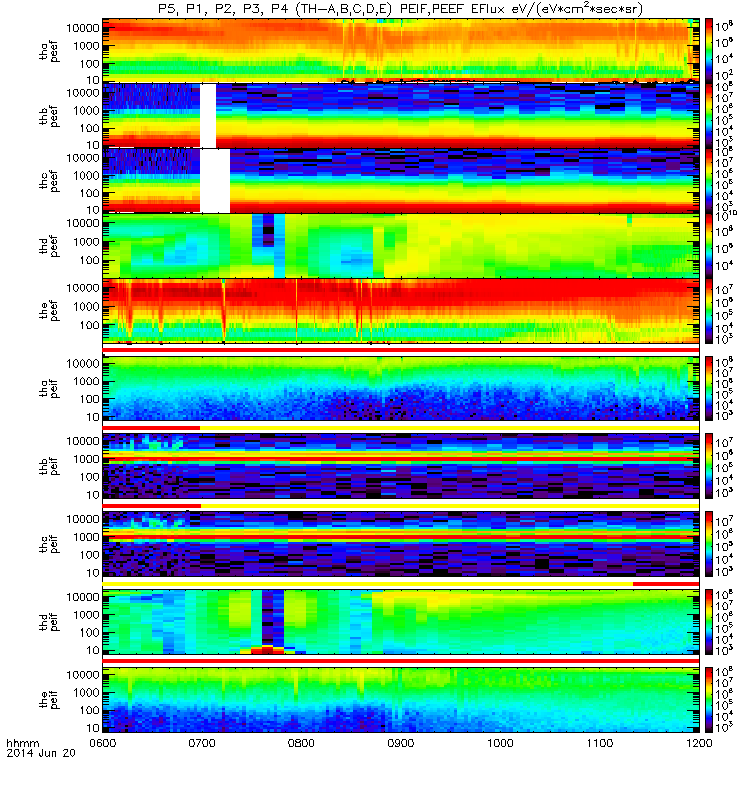The width and height of the screenshot is (750, 800).
Task: Click the 1000 time tick label
Action: 501,743
